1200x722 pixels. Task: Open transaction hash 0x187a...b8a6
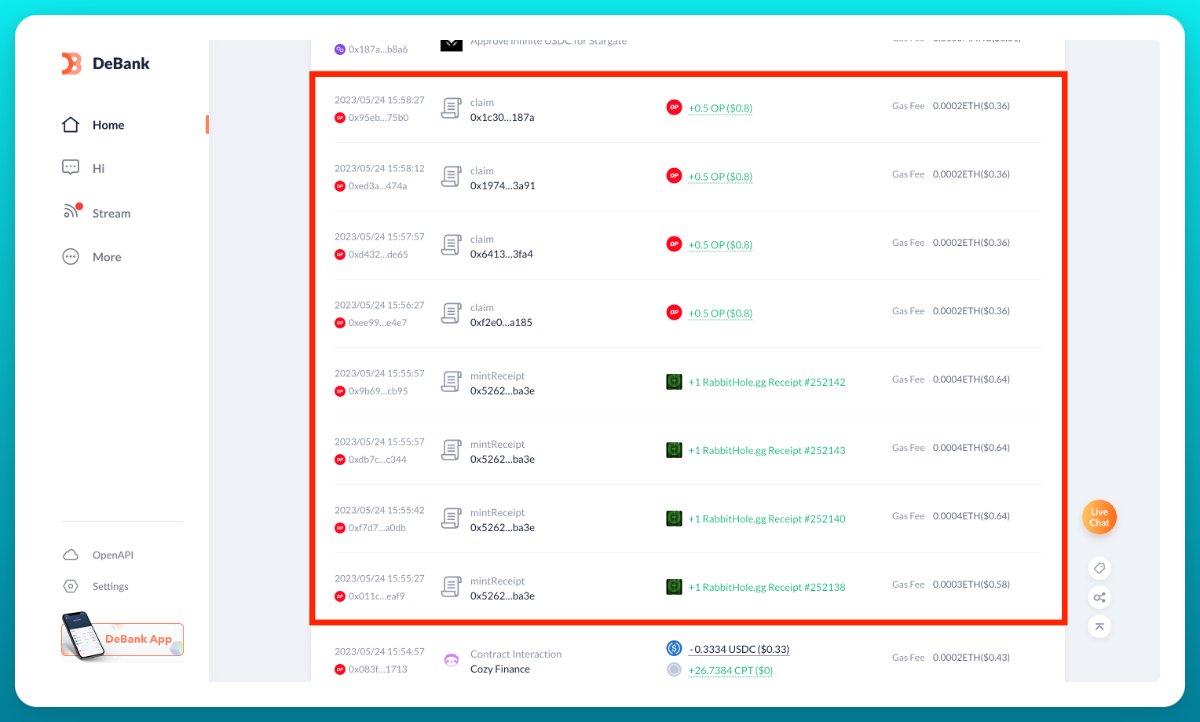pos(378,49)
